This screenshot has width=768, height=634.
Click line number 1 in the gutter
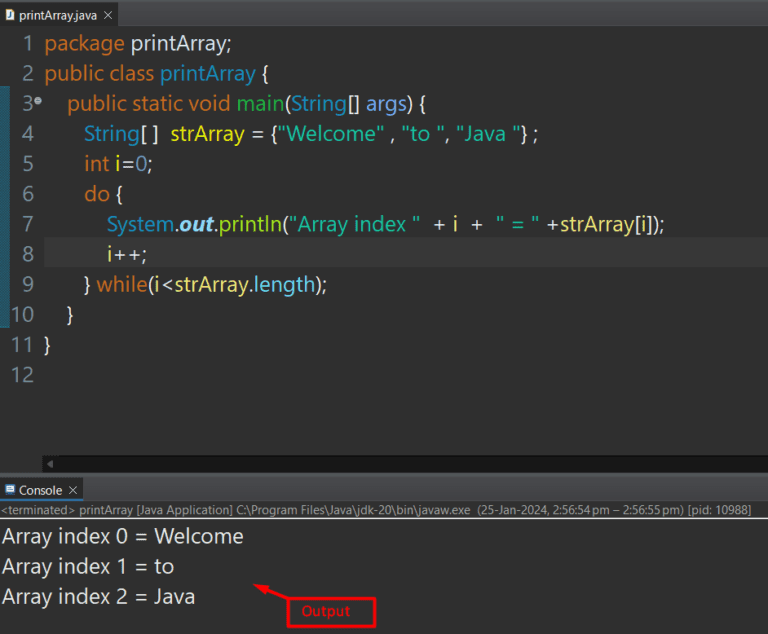[x=26, y=44]
